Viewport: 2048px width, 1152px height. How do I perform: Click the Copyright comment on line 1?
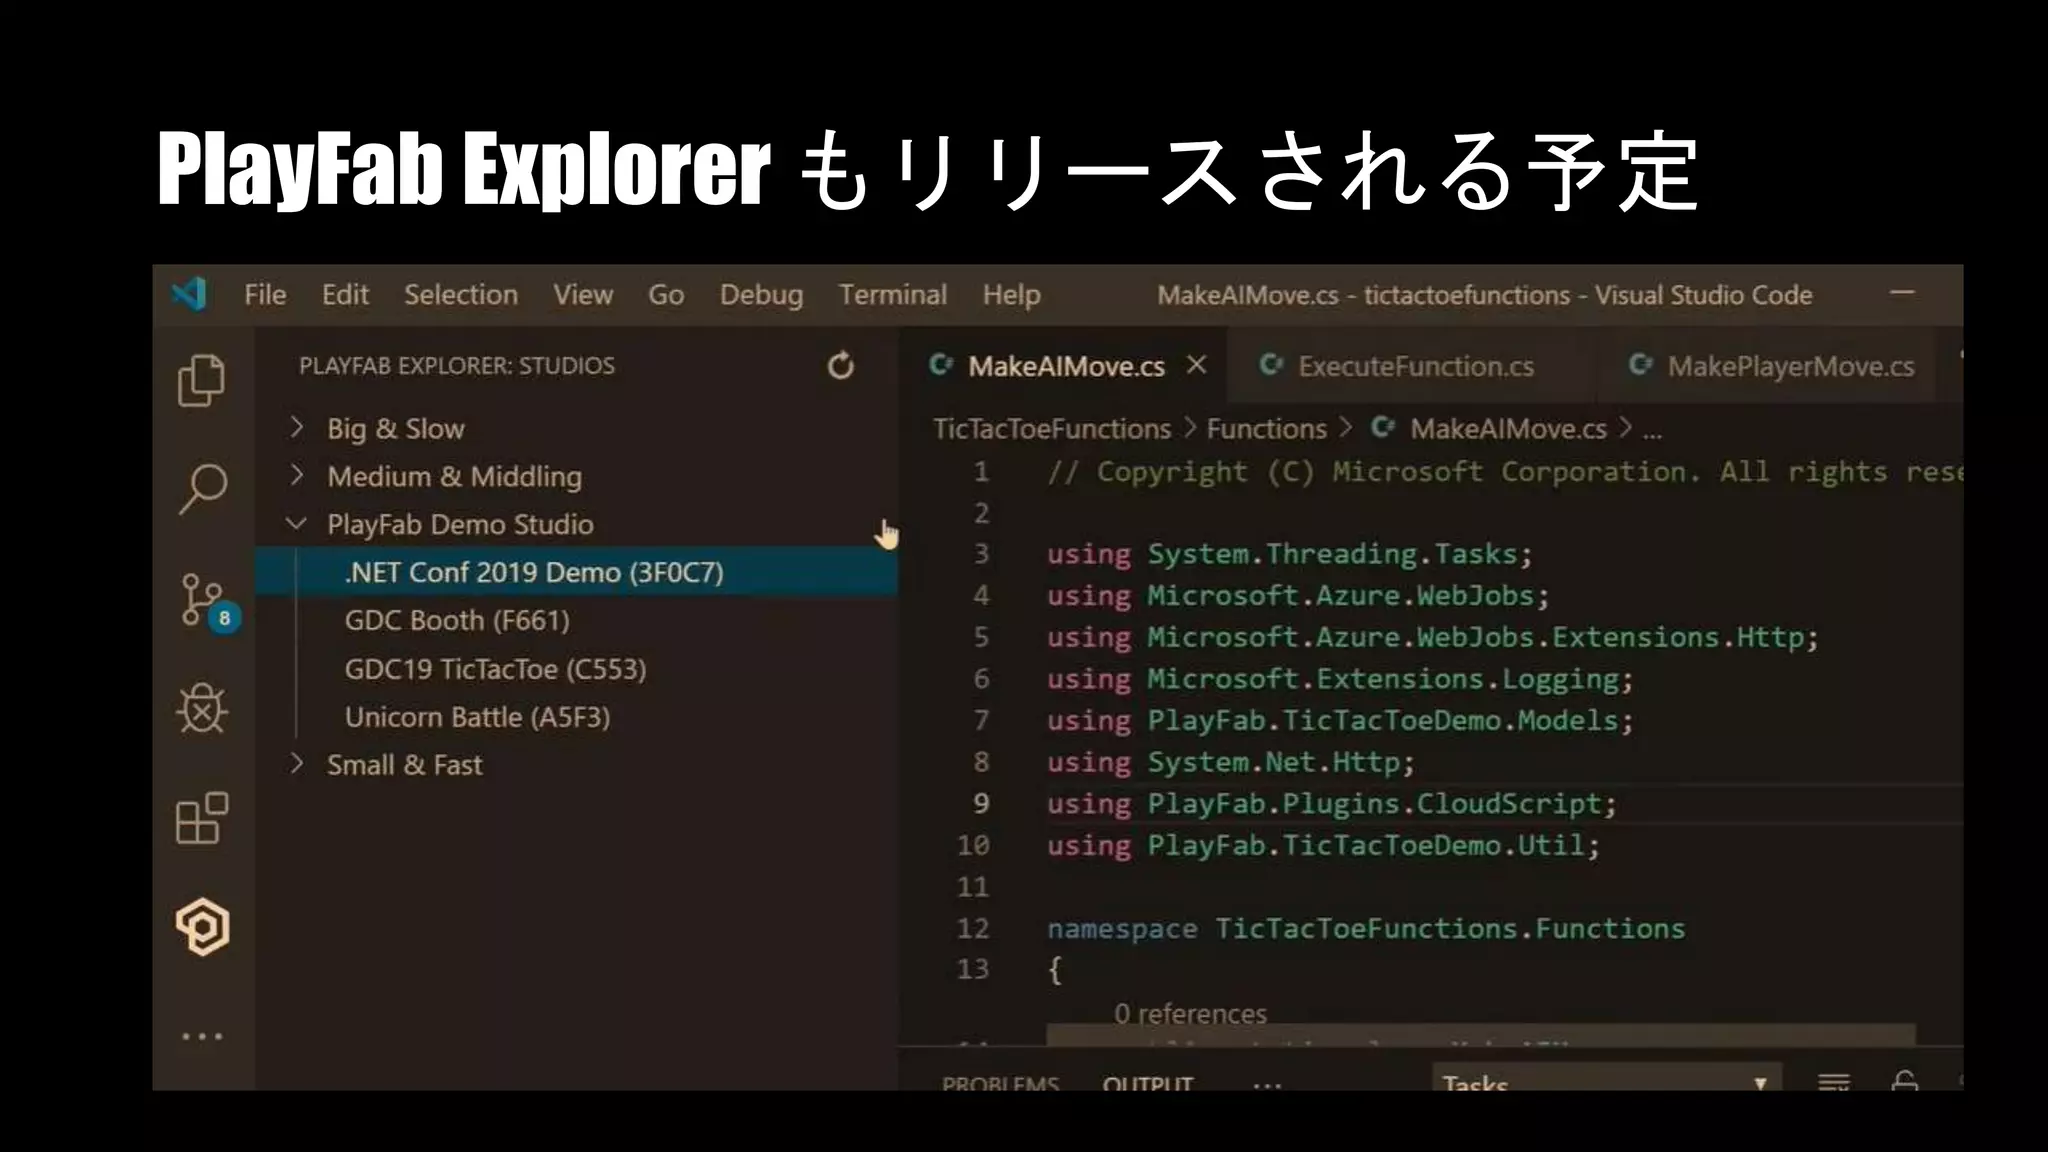click(x=1504, y=471)
